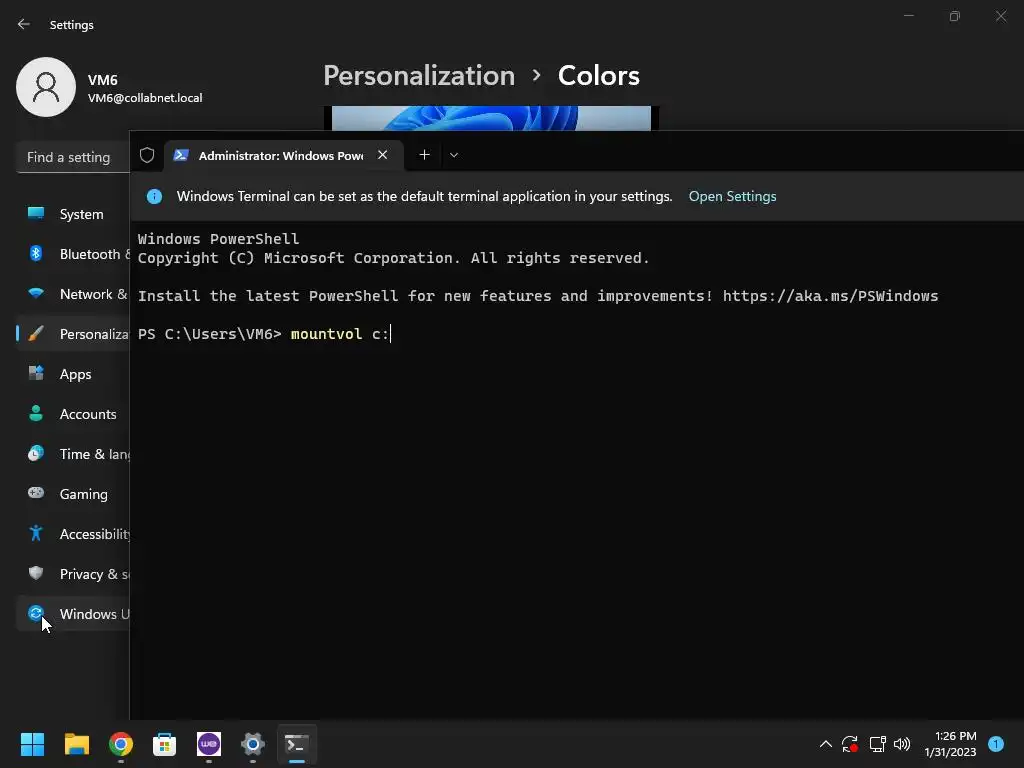Screen dimensions: 1024x768
Task: Open Microsoft Store from the taskbar
Action: tap(165, 744)
